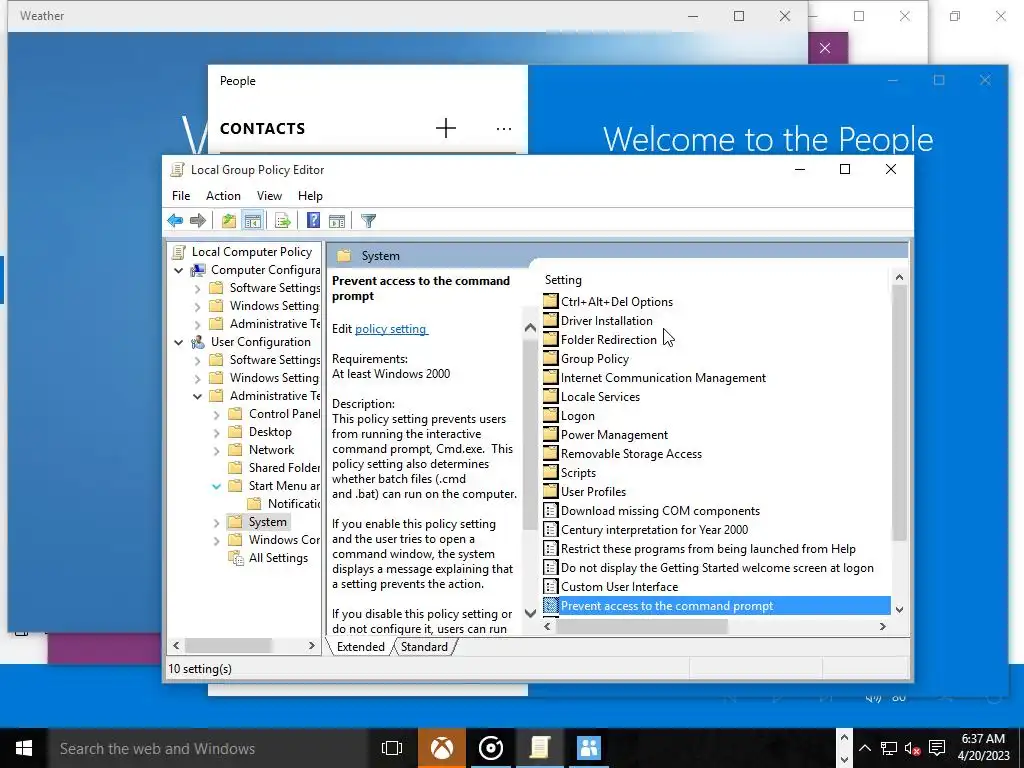The height and width of the screenshot is (768, 1024).
Task: Open the Driver Installation folder
Action: 606,321
